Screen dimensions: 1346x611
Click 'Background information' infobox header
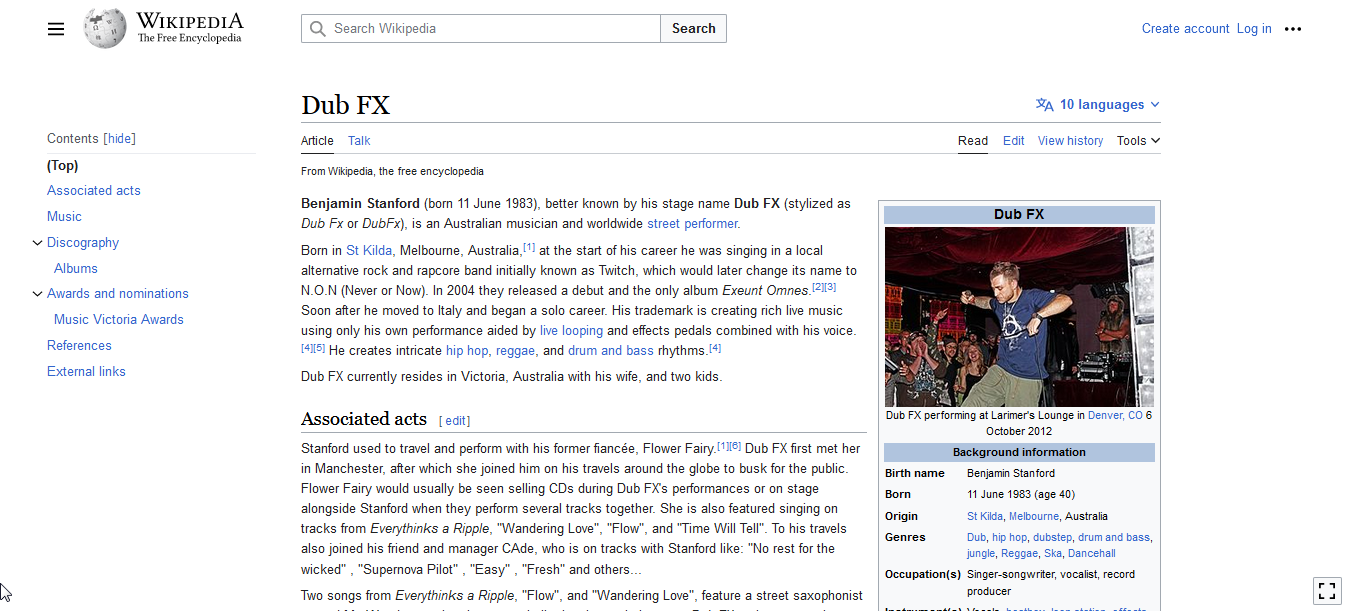click(1019, 453)
